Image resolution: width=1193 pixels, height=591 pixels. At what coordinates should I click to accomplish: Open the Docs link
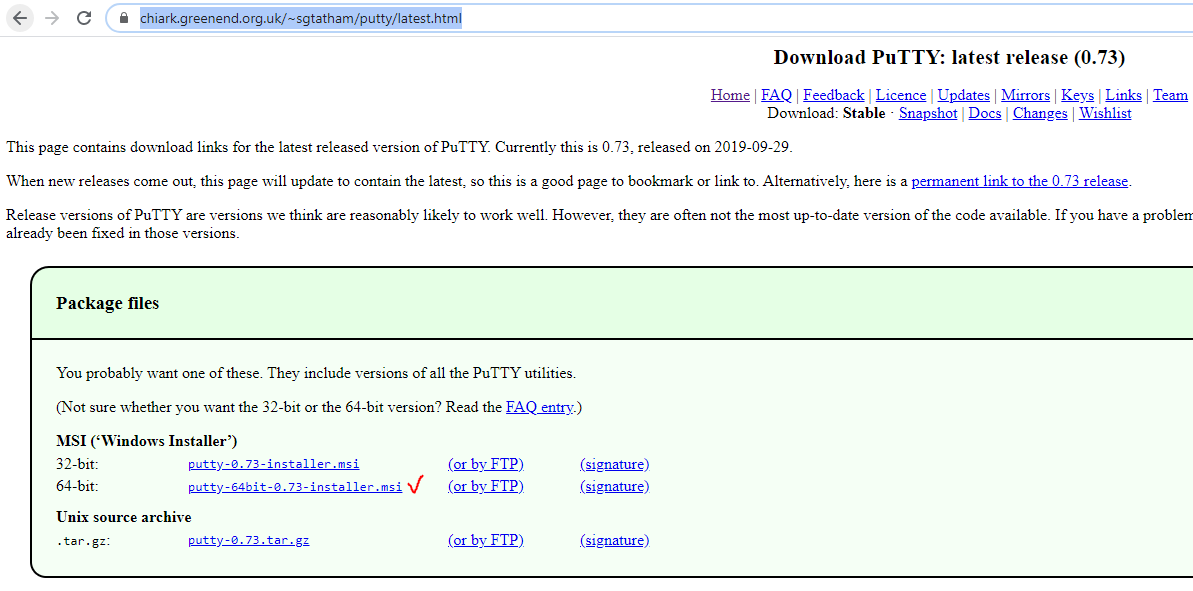pyautogui.click(x=985, y=113)
